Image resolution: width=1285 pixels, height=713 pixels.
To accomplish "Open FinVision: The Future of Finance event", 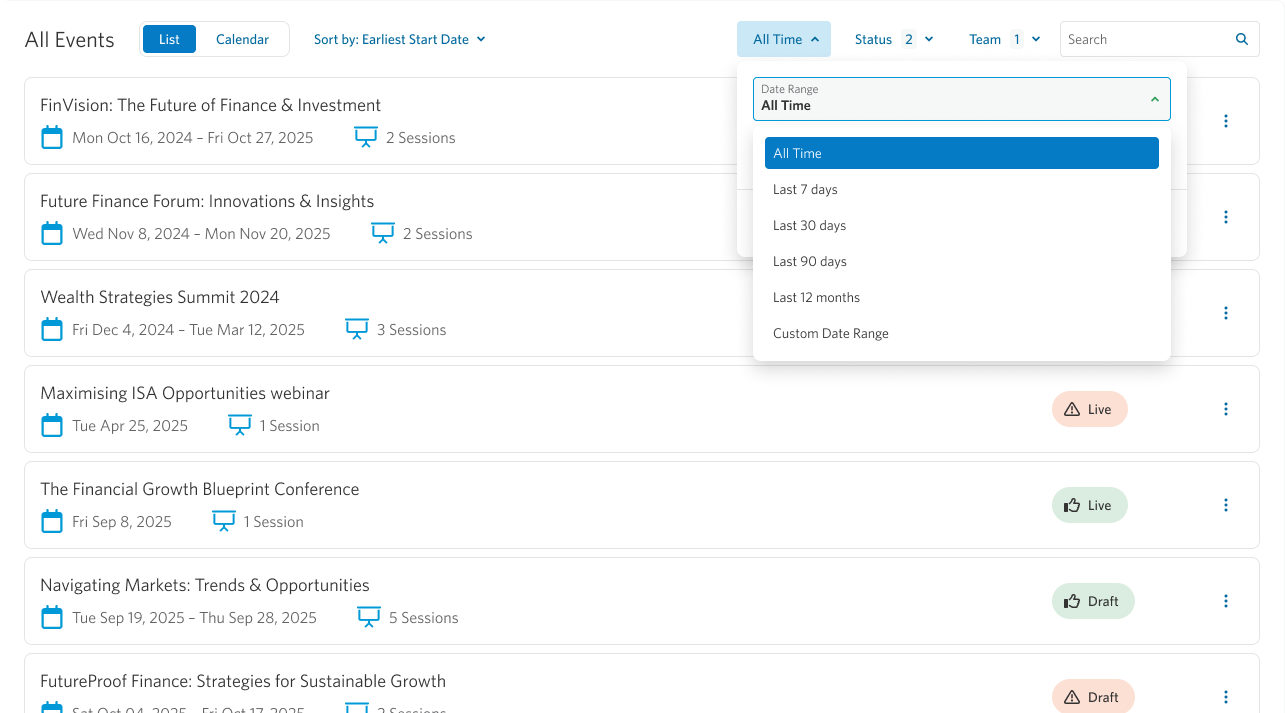I will [210, 106].
